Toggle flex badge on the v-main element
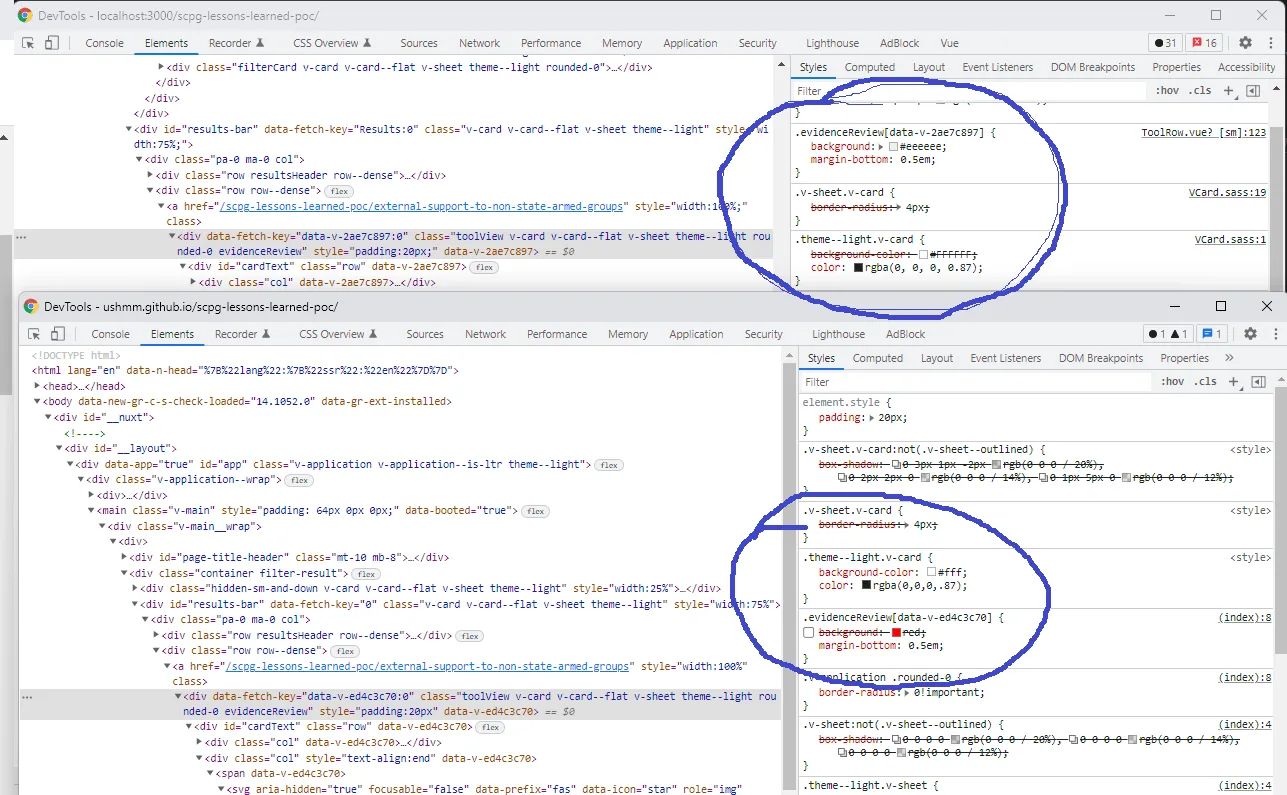 coord(535,511)
